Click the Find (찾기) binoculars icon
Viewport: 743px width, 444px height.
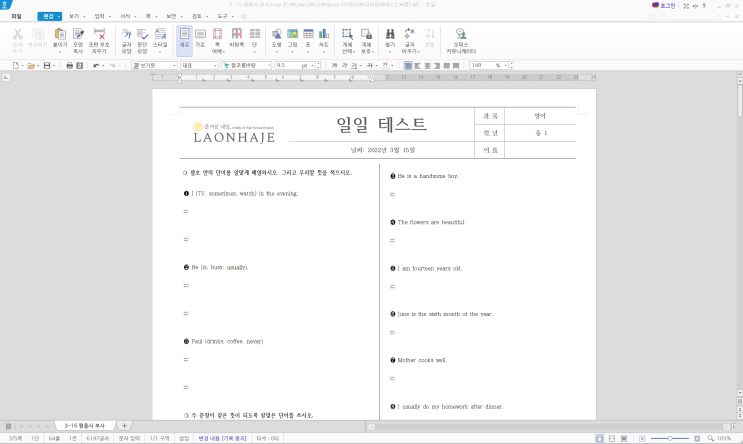[390, 34]
